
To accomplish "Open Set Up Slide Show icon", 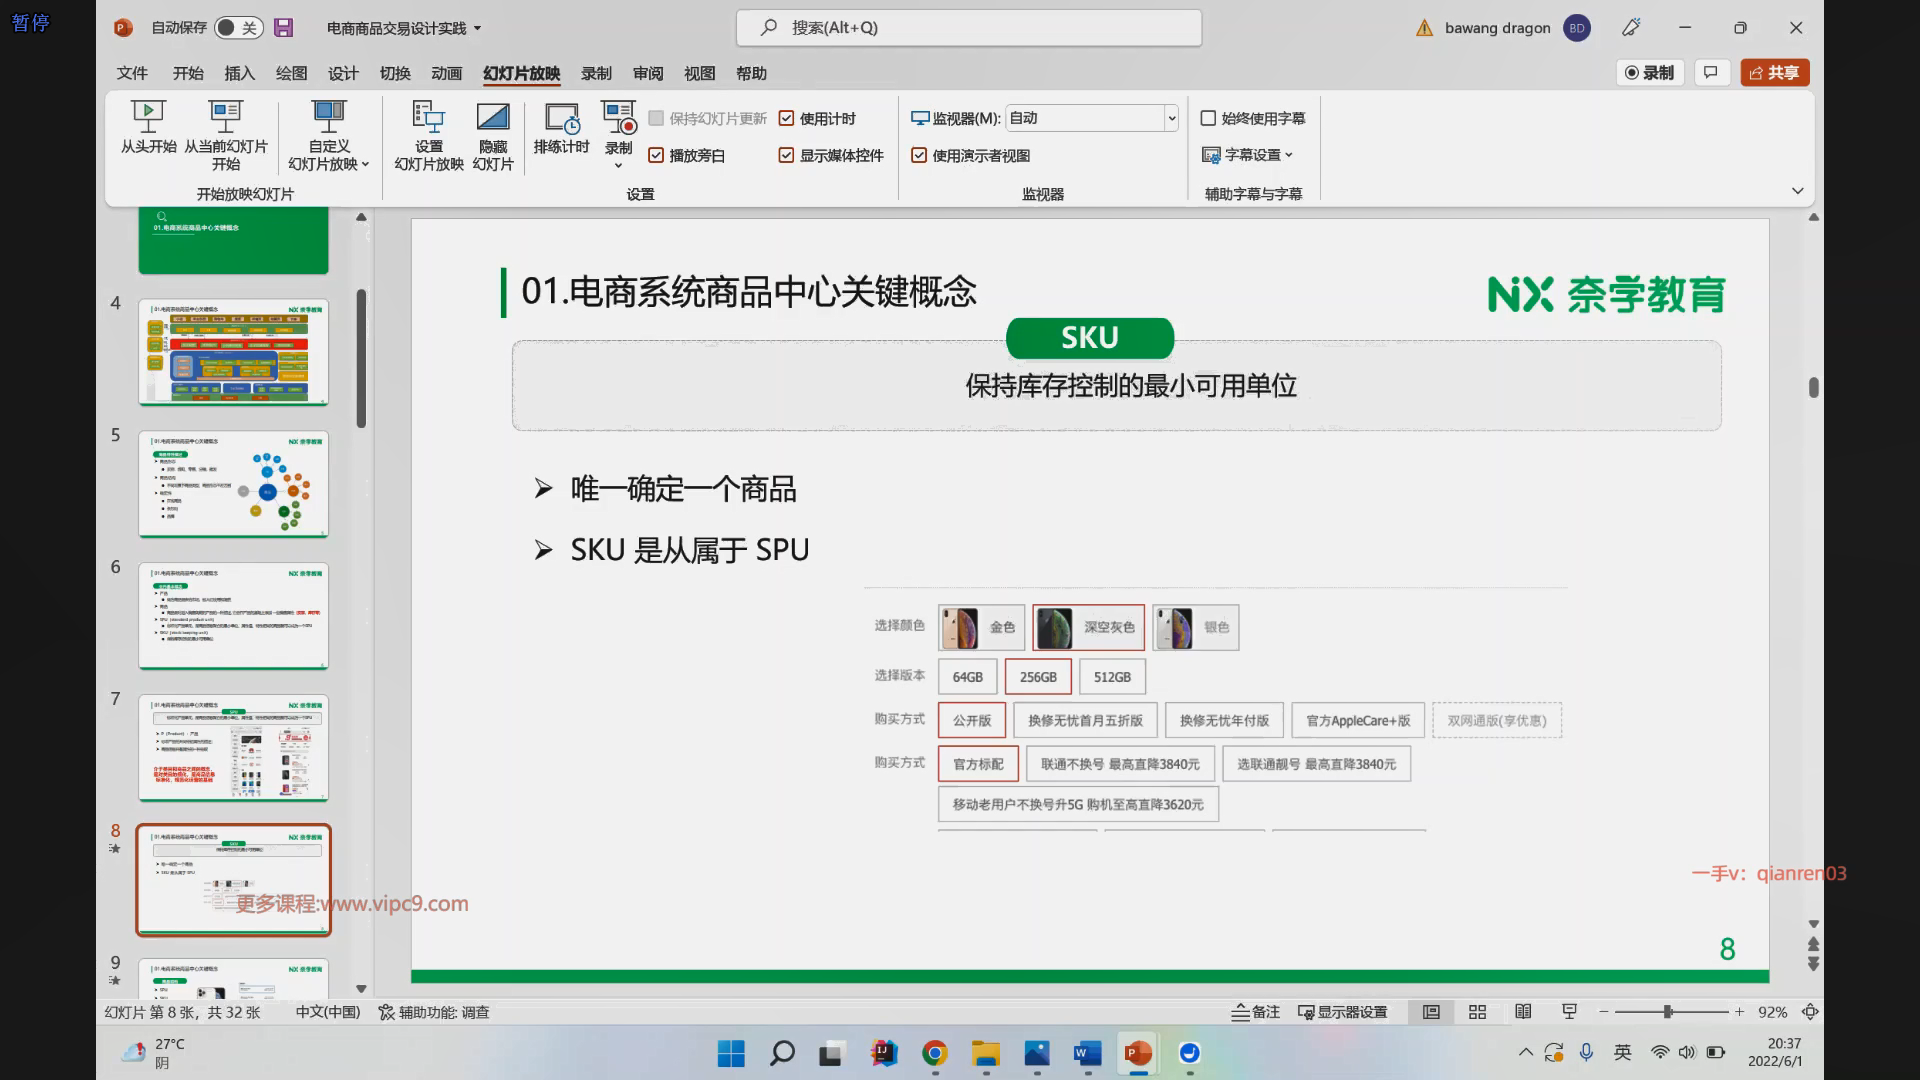I will pos(428,117).
